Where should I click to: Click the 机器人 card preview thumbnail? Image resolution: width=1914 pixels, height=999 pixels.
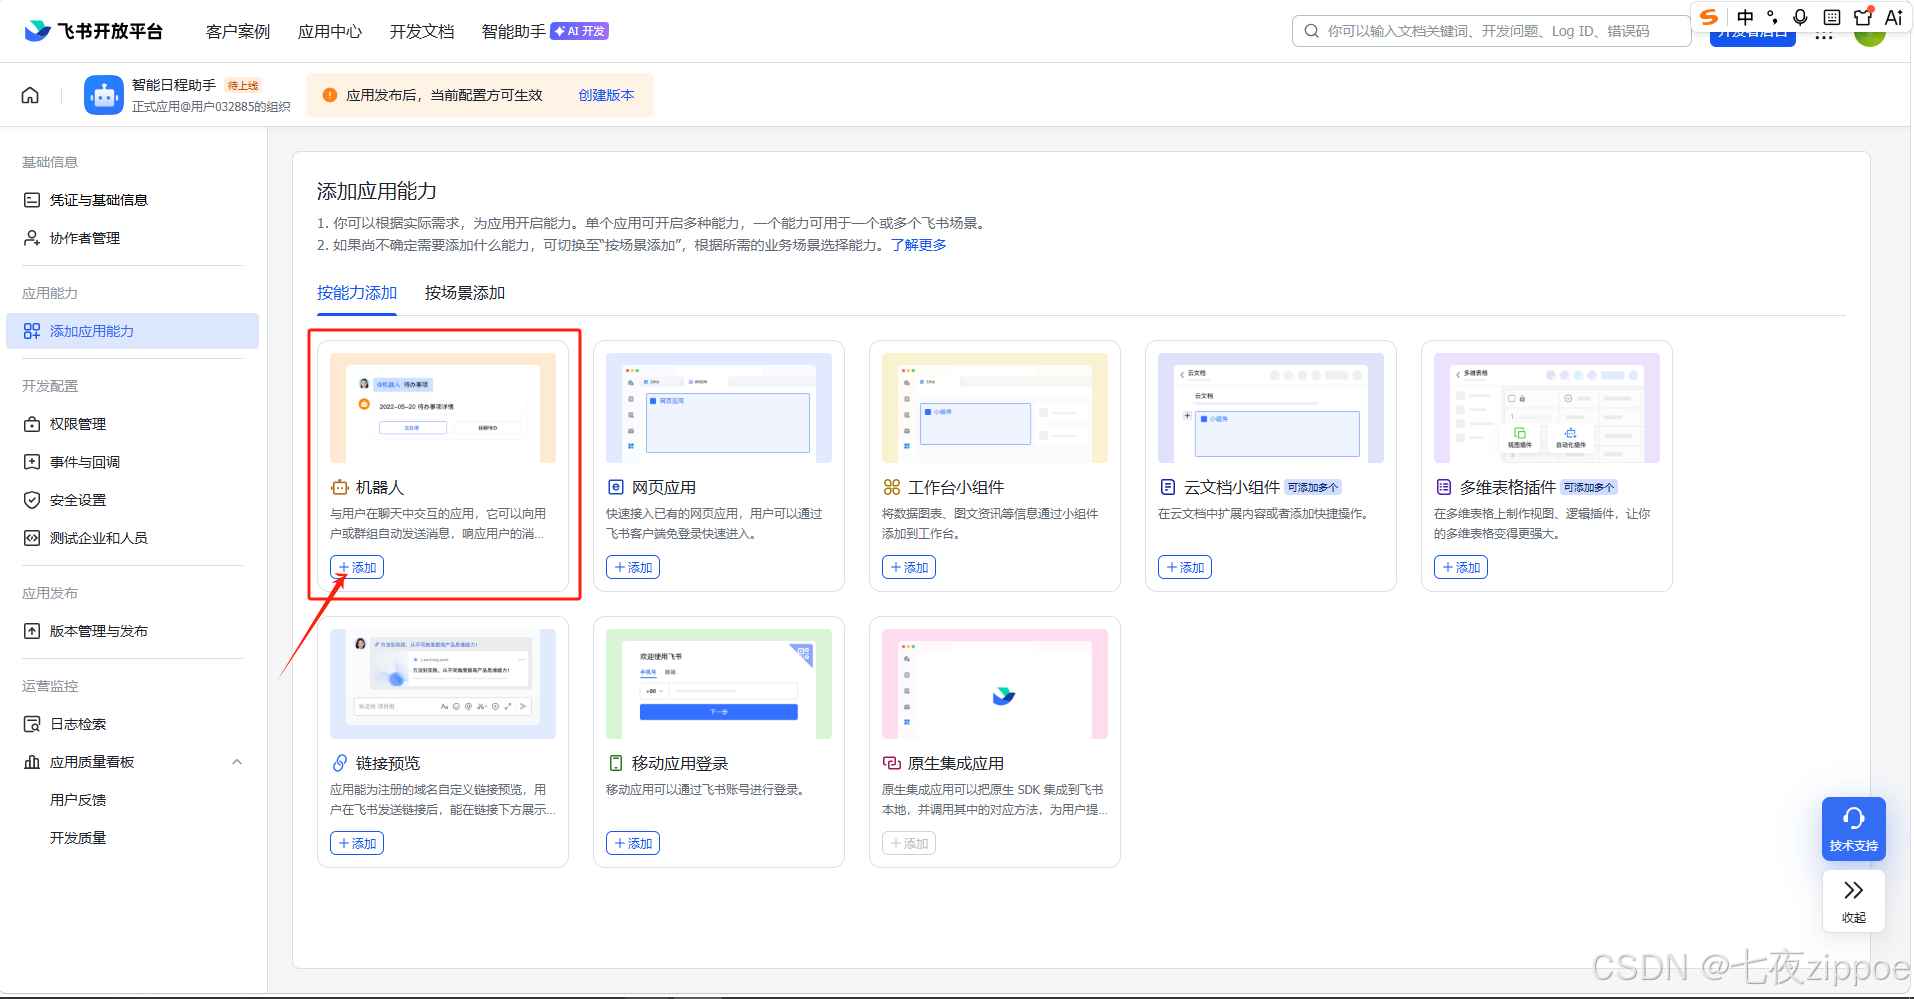point(443,408)
